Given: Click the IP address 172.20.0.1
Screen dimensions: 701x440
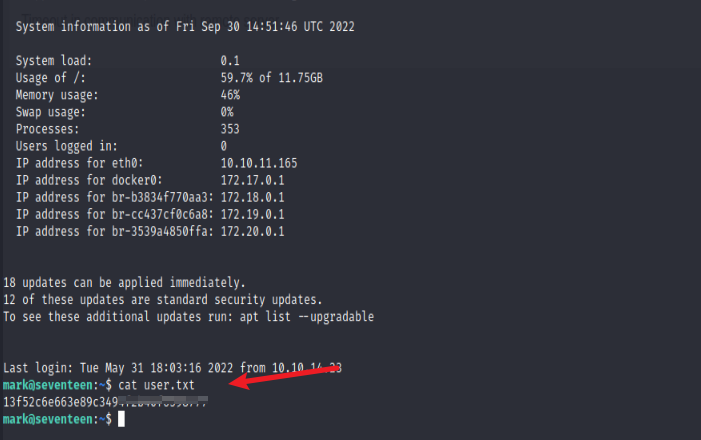Looking at the screenshot, I should (252, 231).
